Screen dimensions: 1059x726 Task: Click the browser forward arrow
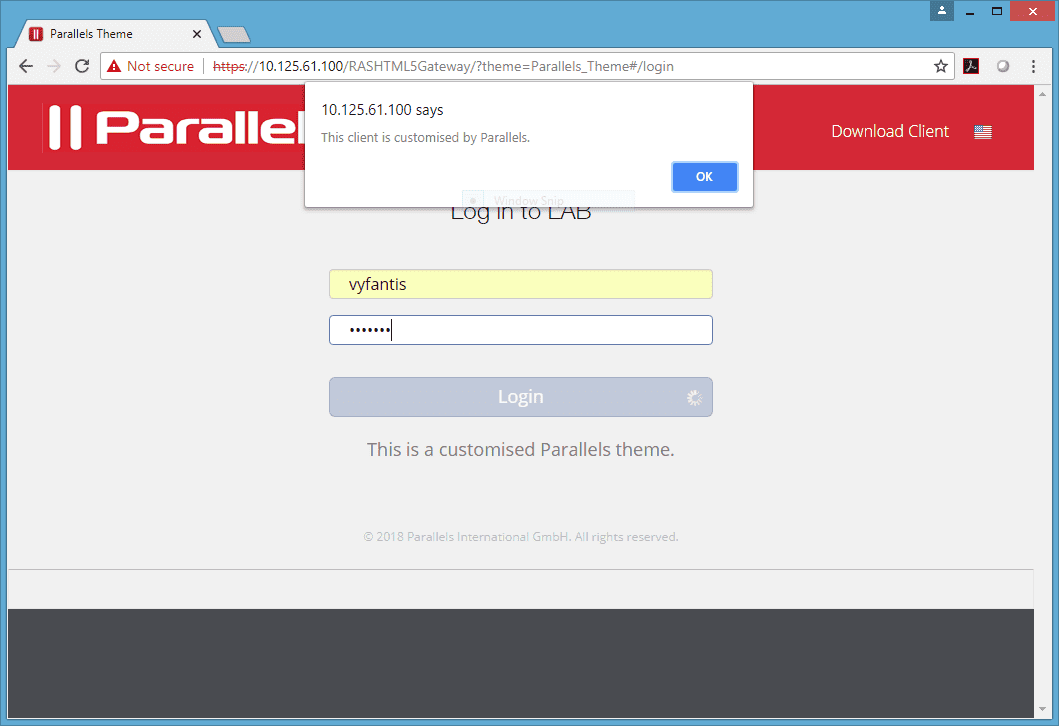(54, 66)
